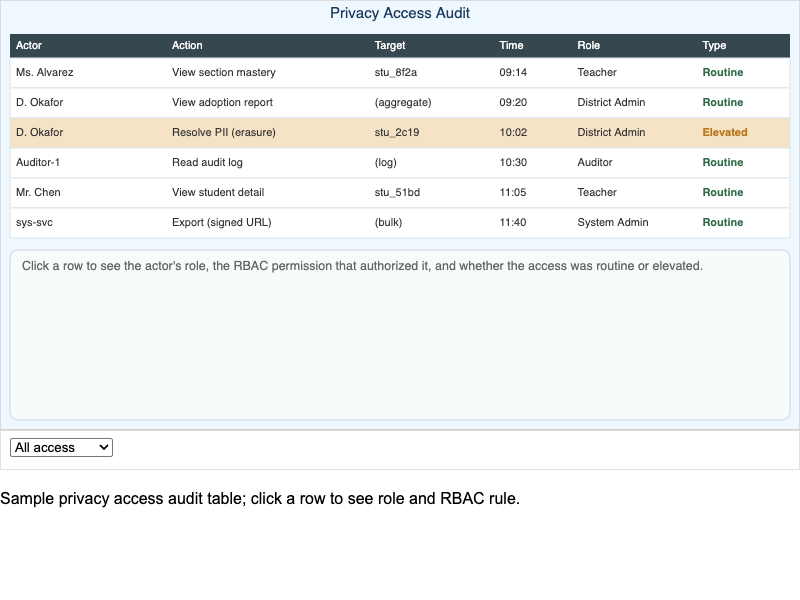
Task: Click Export (signed URL) action cell
Action: click(221, 222)
